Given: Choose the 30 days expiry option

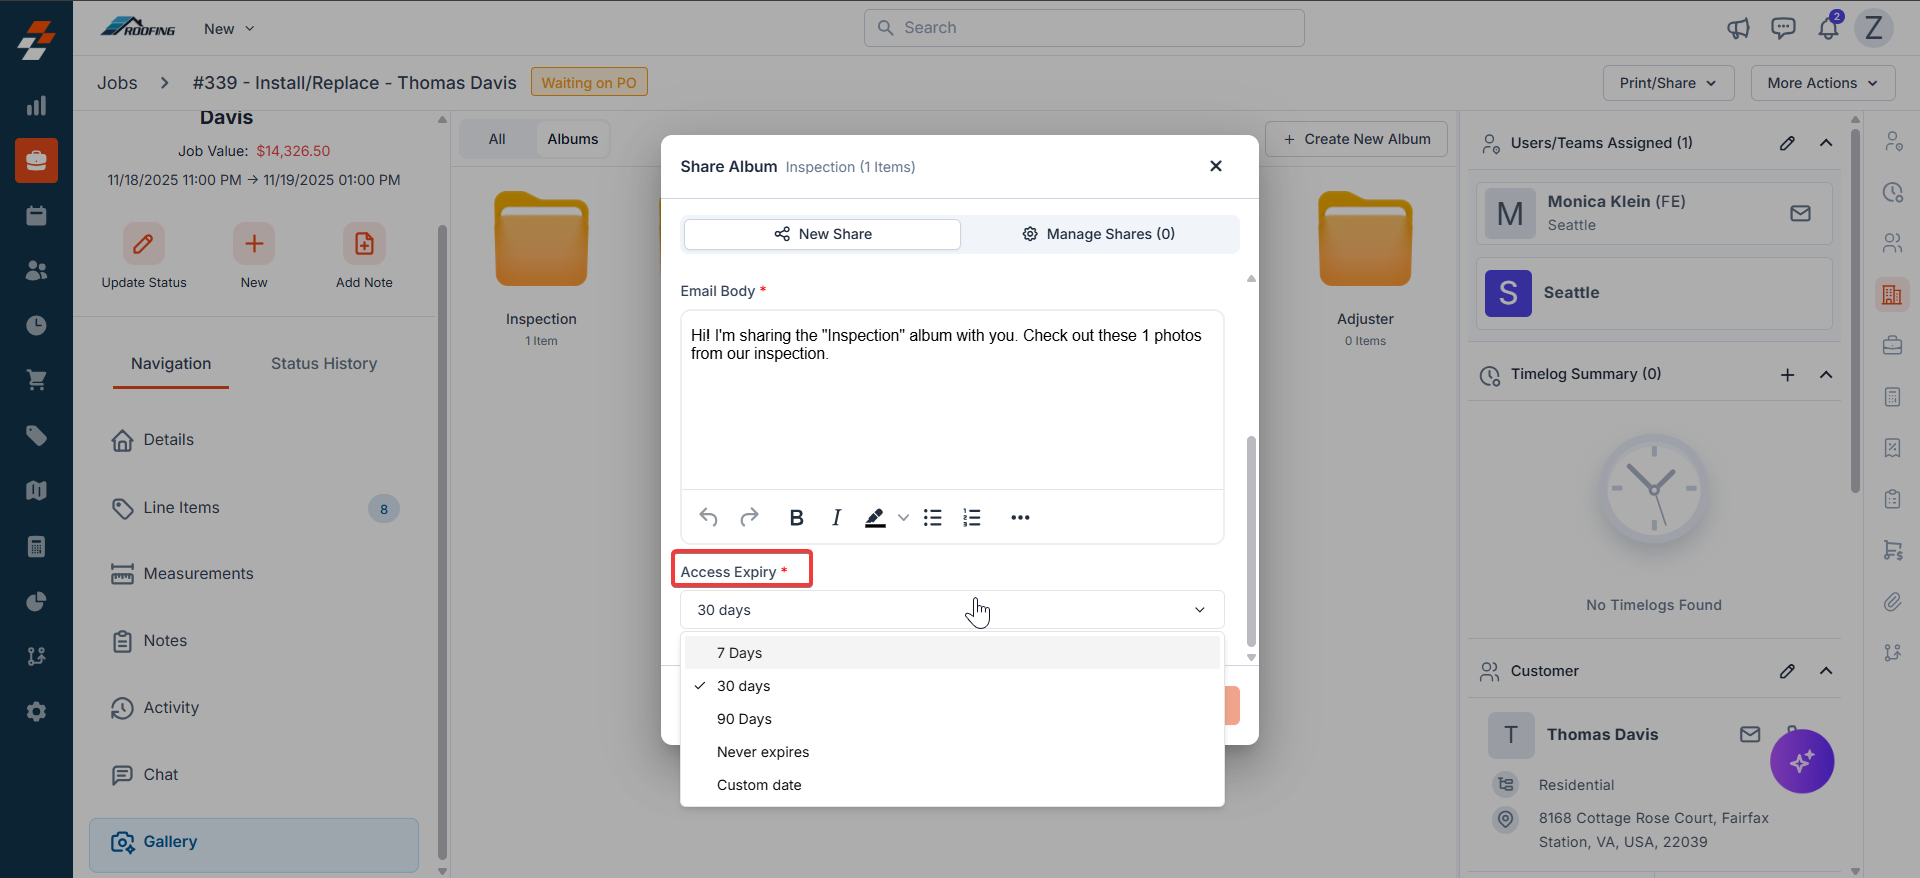Looking at the screenshot, I should 952,686.
